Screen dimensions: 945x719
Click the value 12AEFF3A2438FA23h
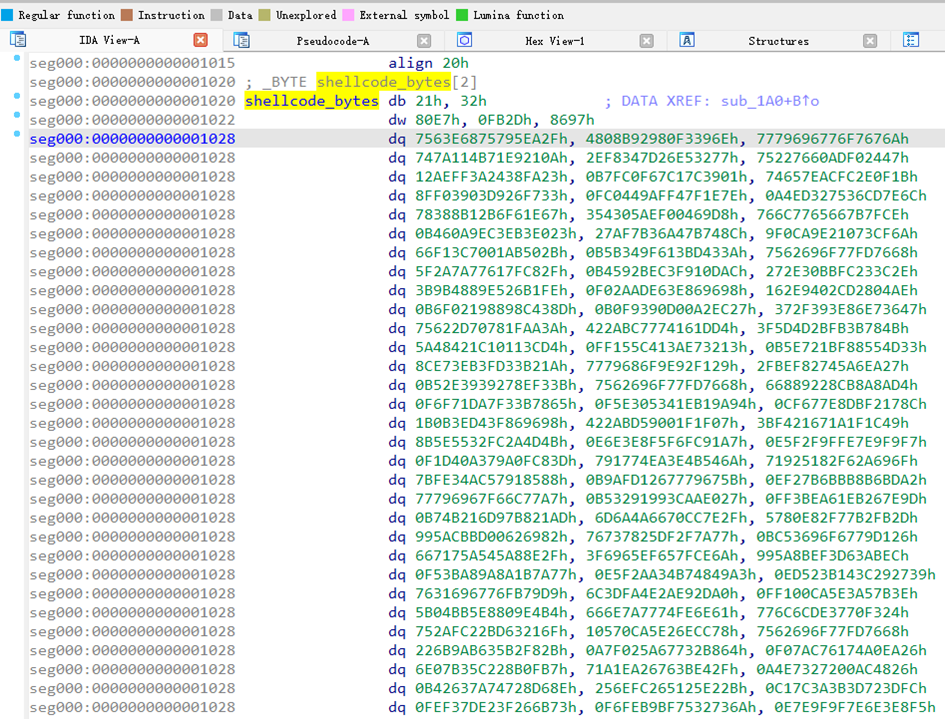[491, 177]
